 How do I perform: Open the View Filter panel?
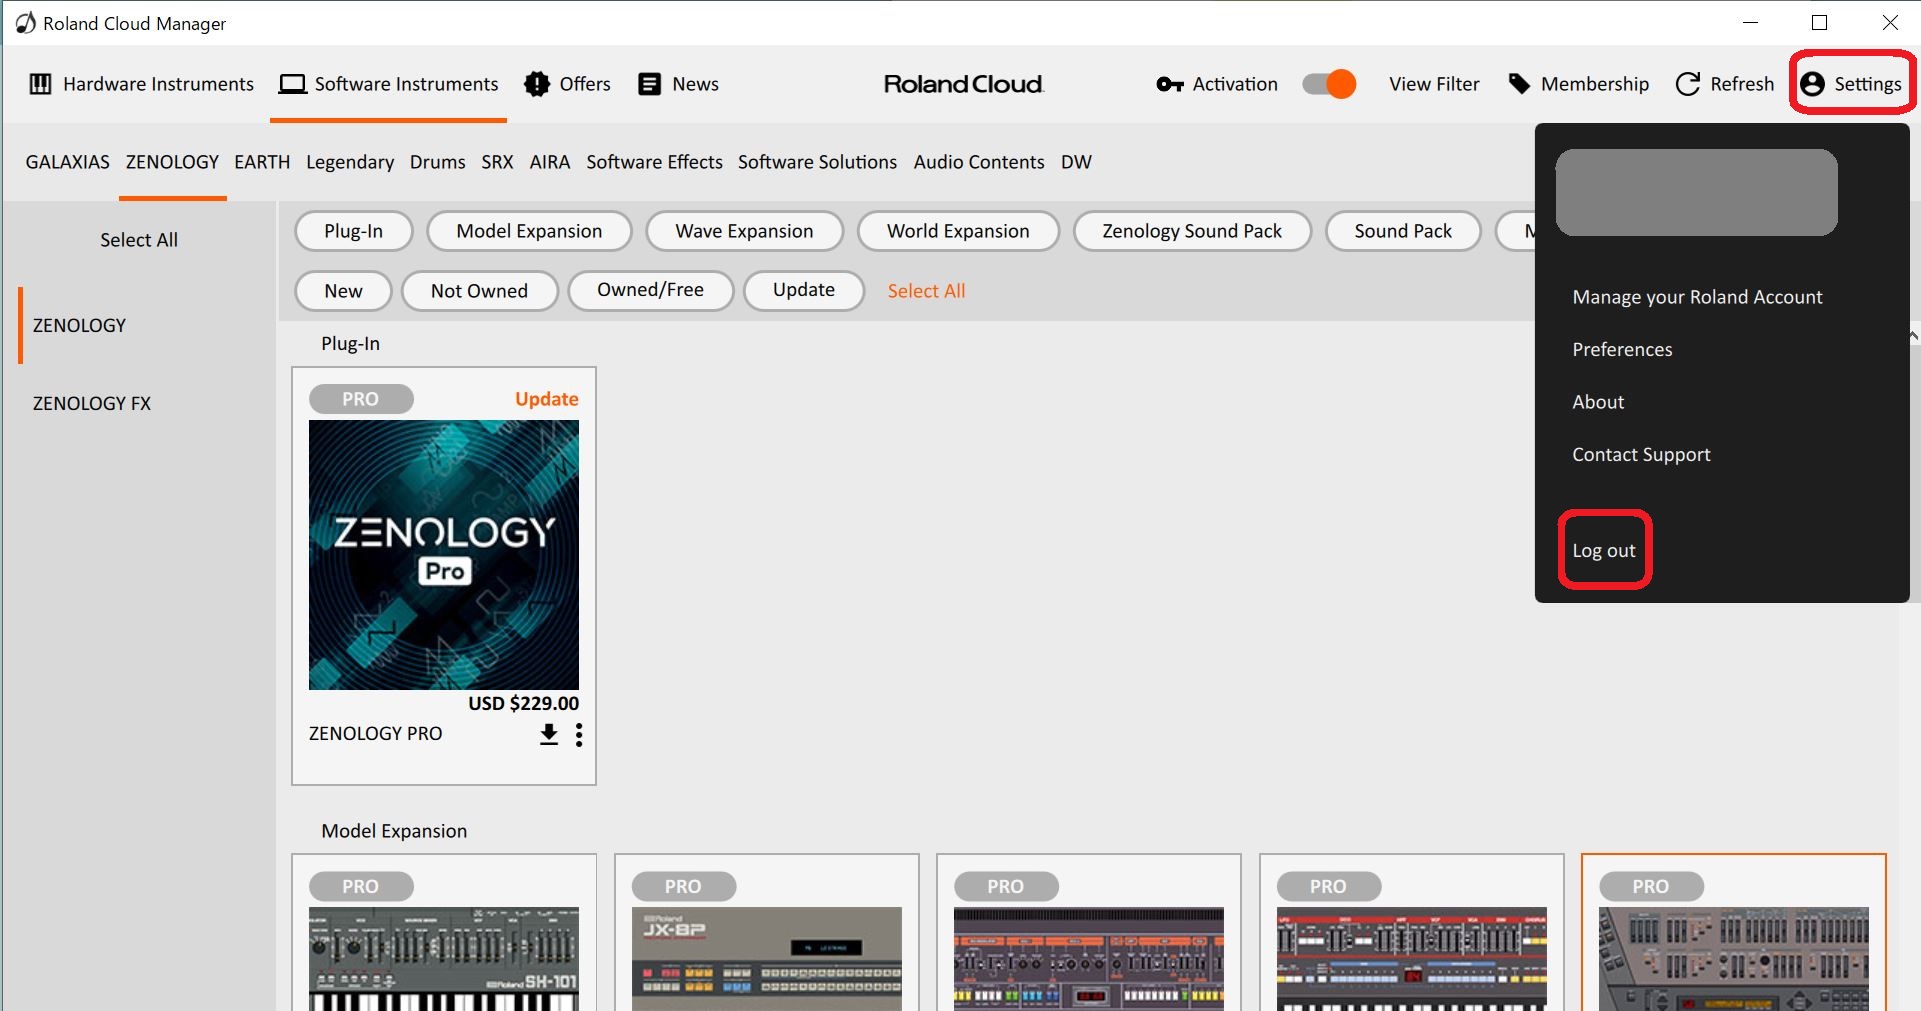(1433, 84)
